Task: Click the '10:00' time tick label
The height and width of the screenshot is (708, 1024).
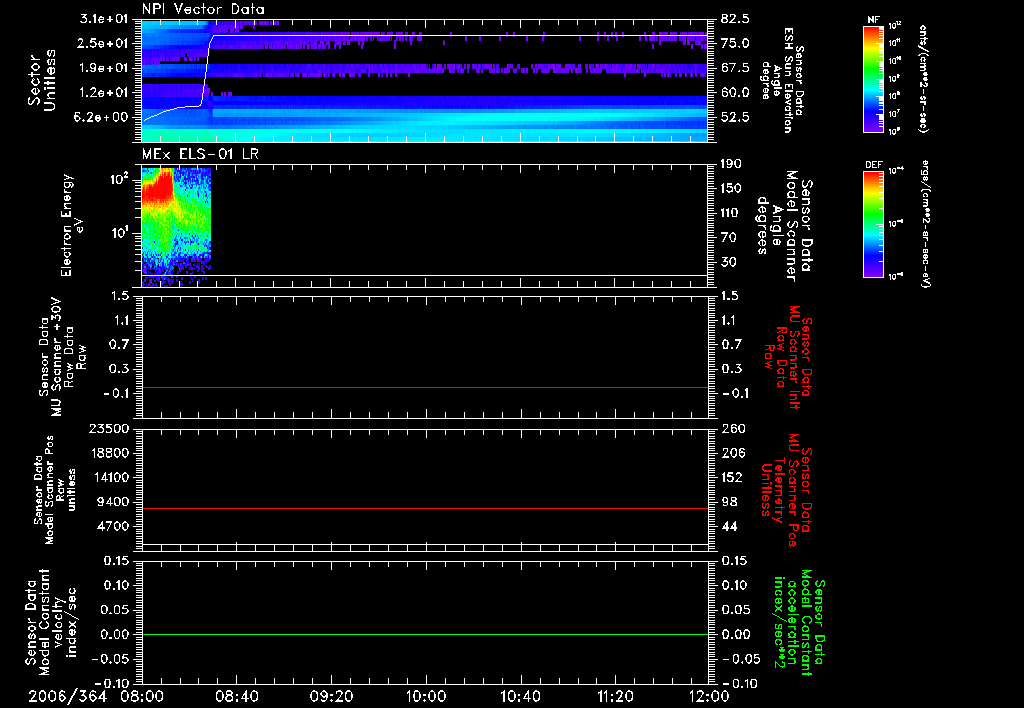Action: [x=426, y=696]
